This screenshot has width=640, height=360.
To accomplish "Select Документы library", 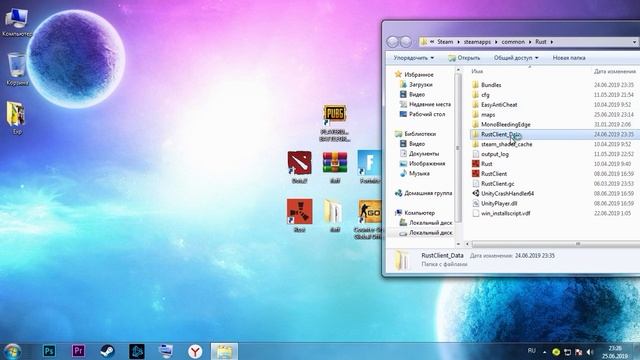I will (x=419, y=153).
